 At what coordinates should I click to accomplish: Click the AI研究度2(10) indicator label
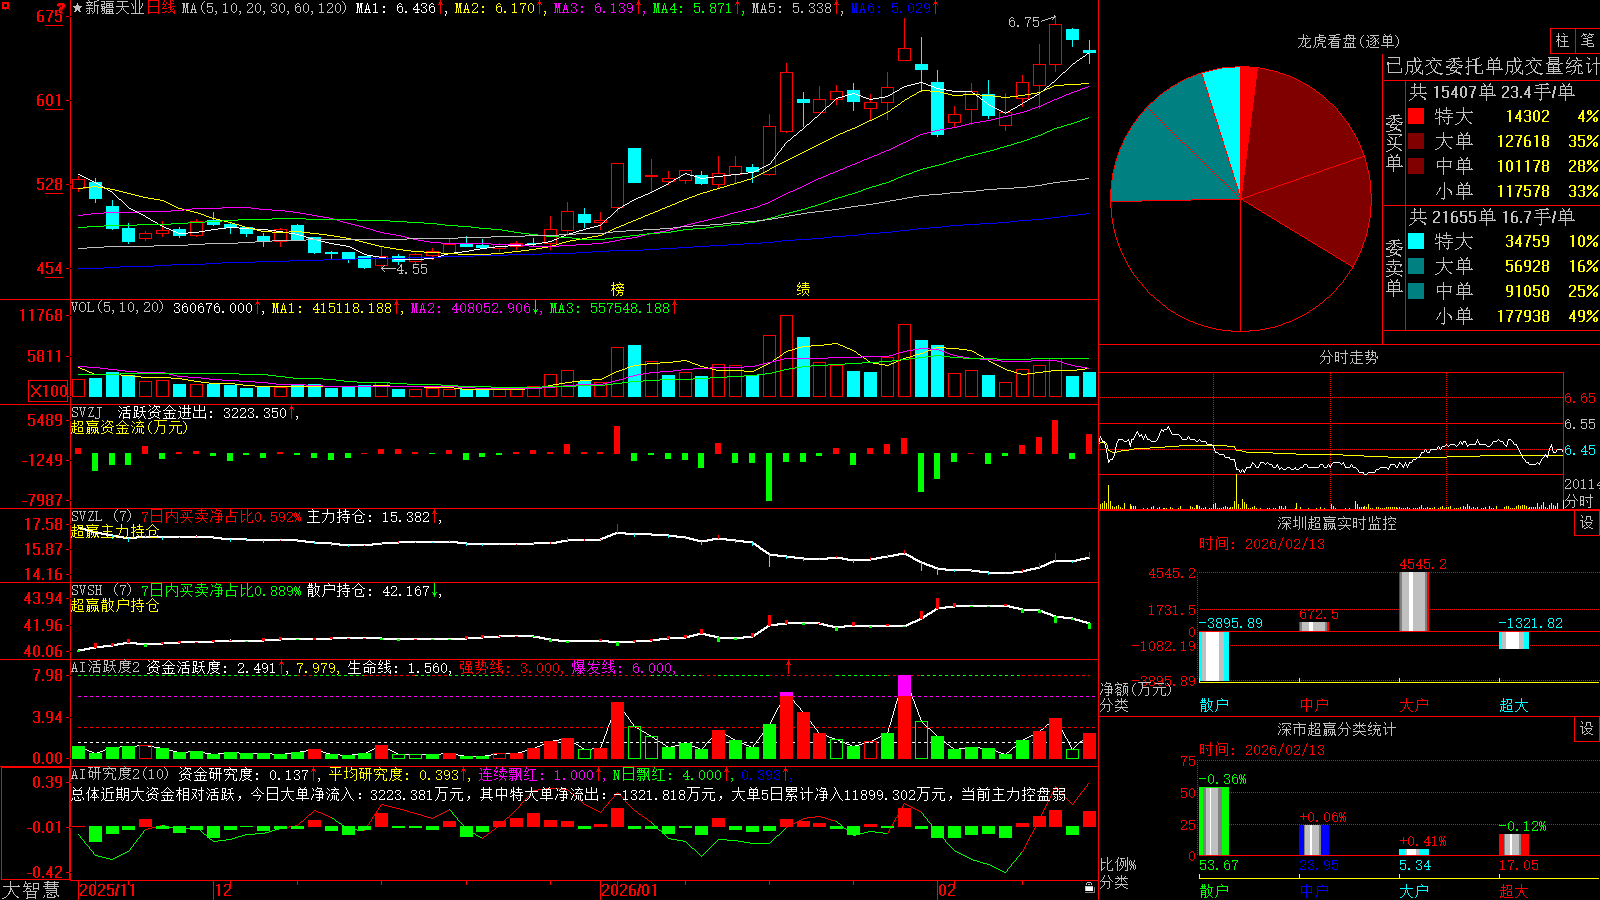click(x=120, y=774)
